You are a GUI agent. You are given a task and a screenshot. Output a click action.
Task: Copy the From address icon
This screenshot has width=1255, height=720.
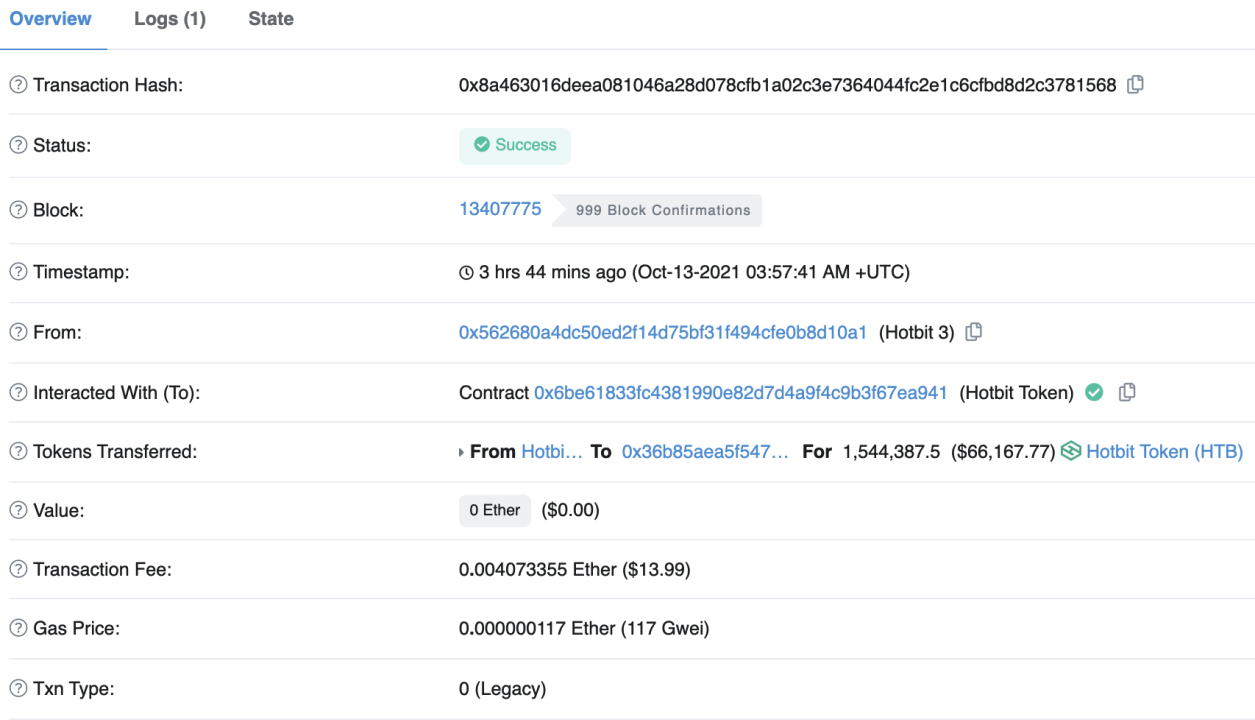pos(973,332)
